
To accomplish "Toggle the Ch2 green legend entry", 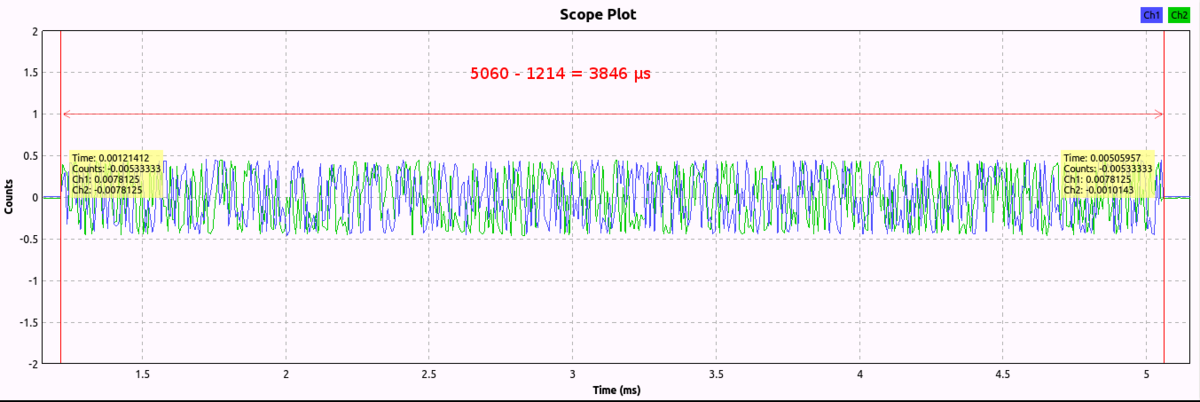I will pos(1178,15).
